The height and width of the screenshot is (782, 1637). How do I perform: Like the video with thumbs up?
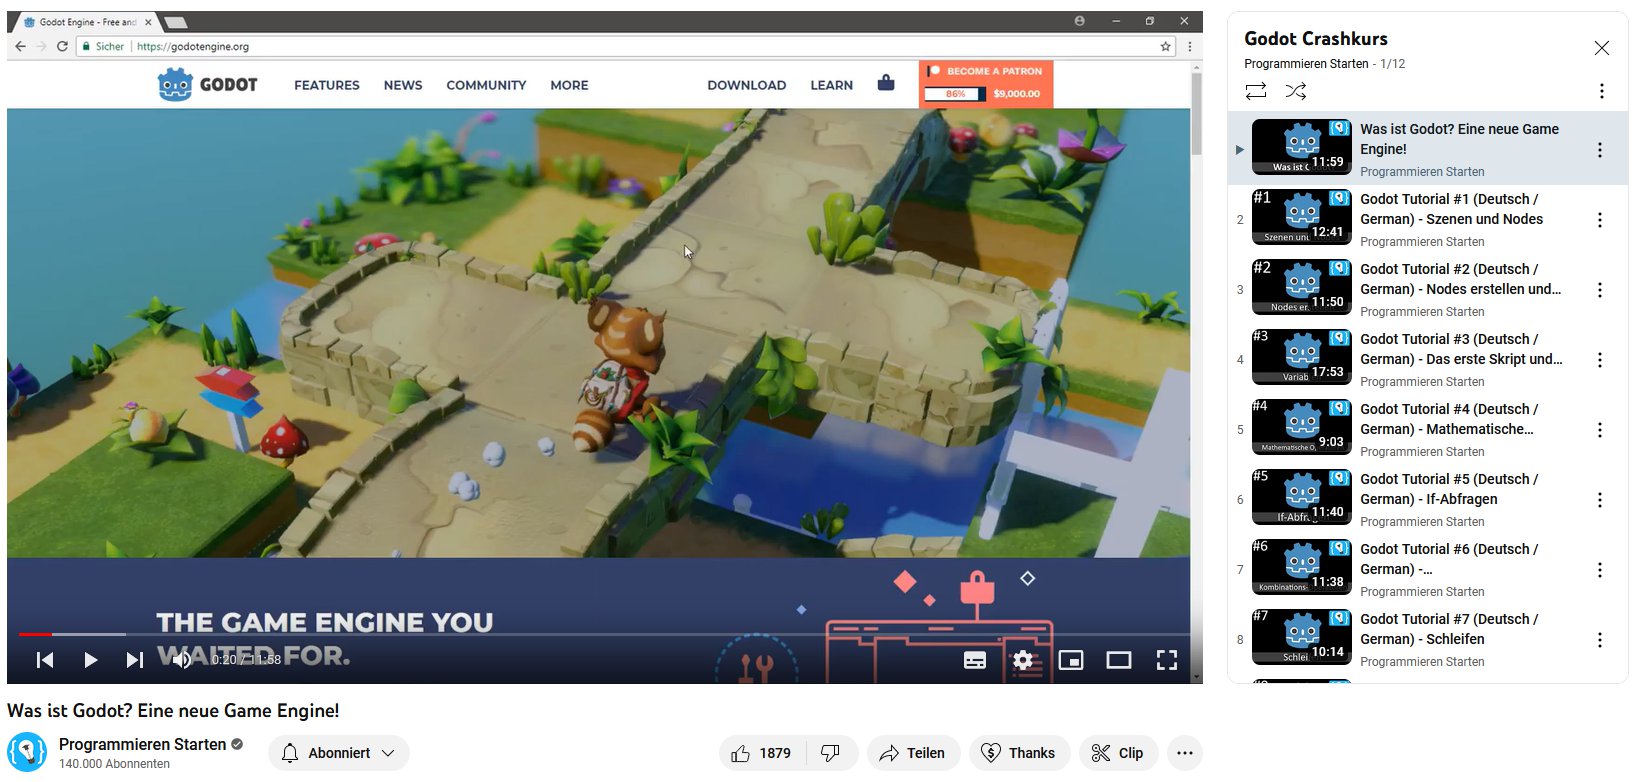[762, 753]
